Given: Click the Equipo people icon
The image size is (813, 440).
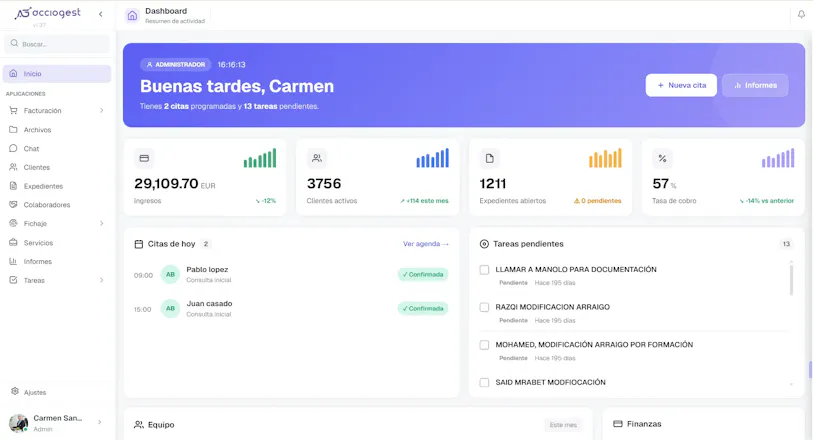Looking at the screenshot, I should pos(138,424).
